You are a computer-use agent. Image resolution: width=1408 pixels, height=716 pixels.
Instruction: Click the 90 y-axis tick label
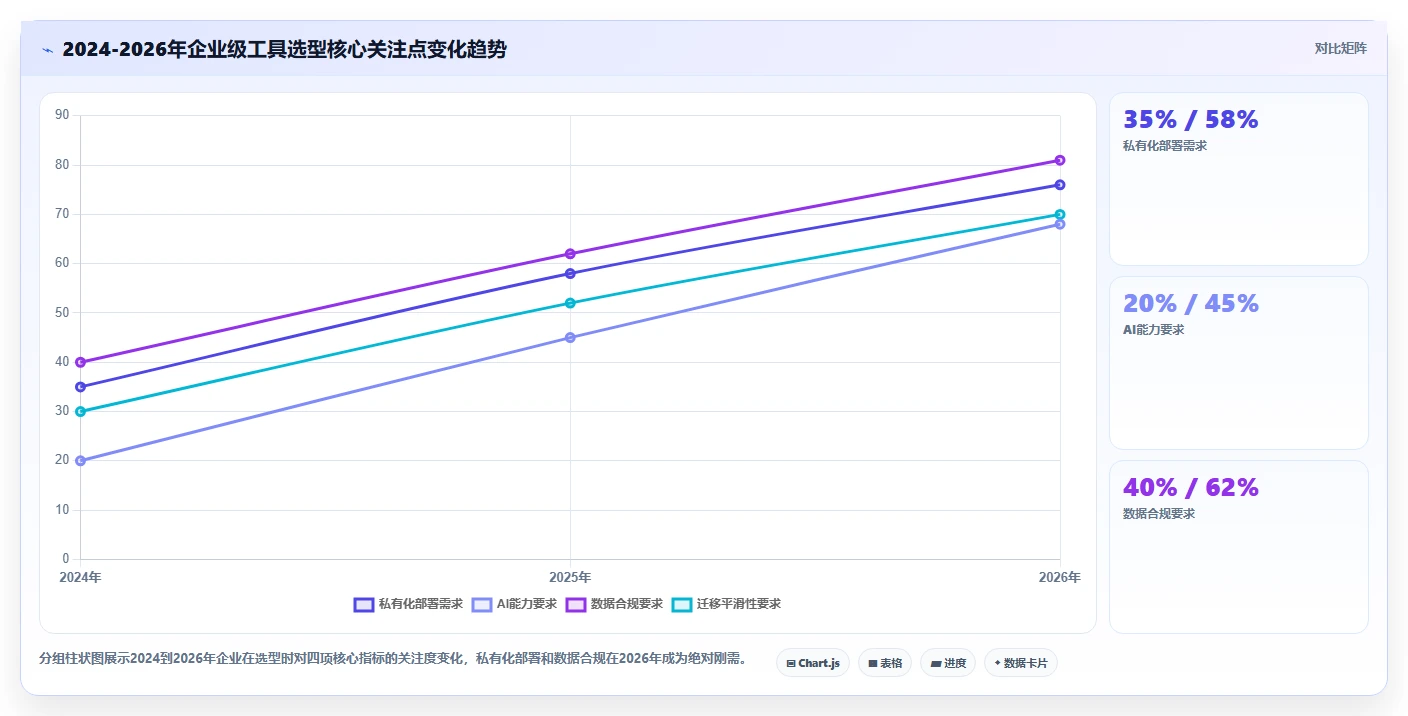[x=62, y=115]
